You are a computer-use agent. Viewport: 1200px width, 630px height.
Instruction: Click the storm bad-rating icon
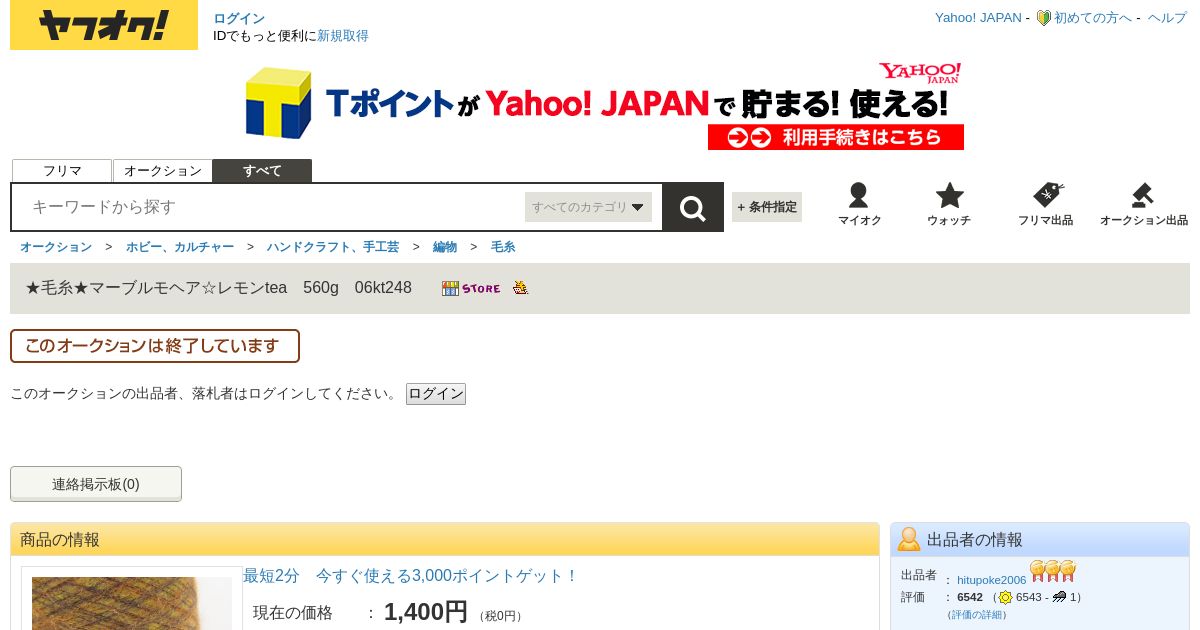point(1059,597)
